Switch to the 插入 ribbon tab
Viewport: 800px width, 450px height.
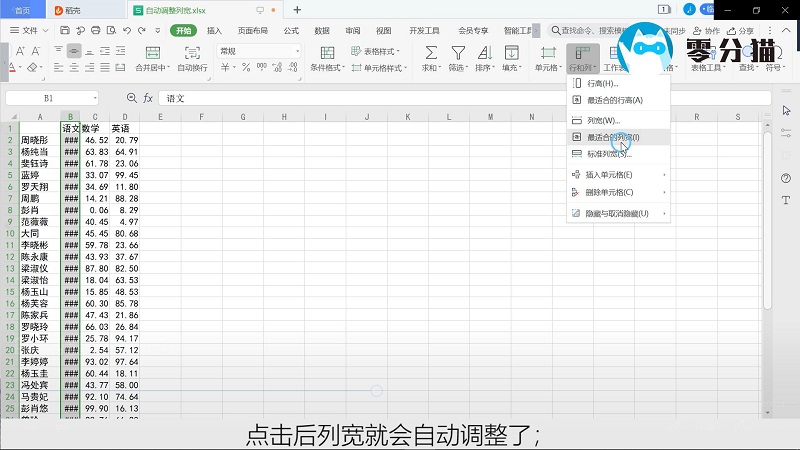[214, 30]
